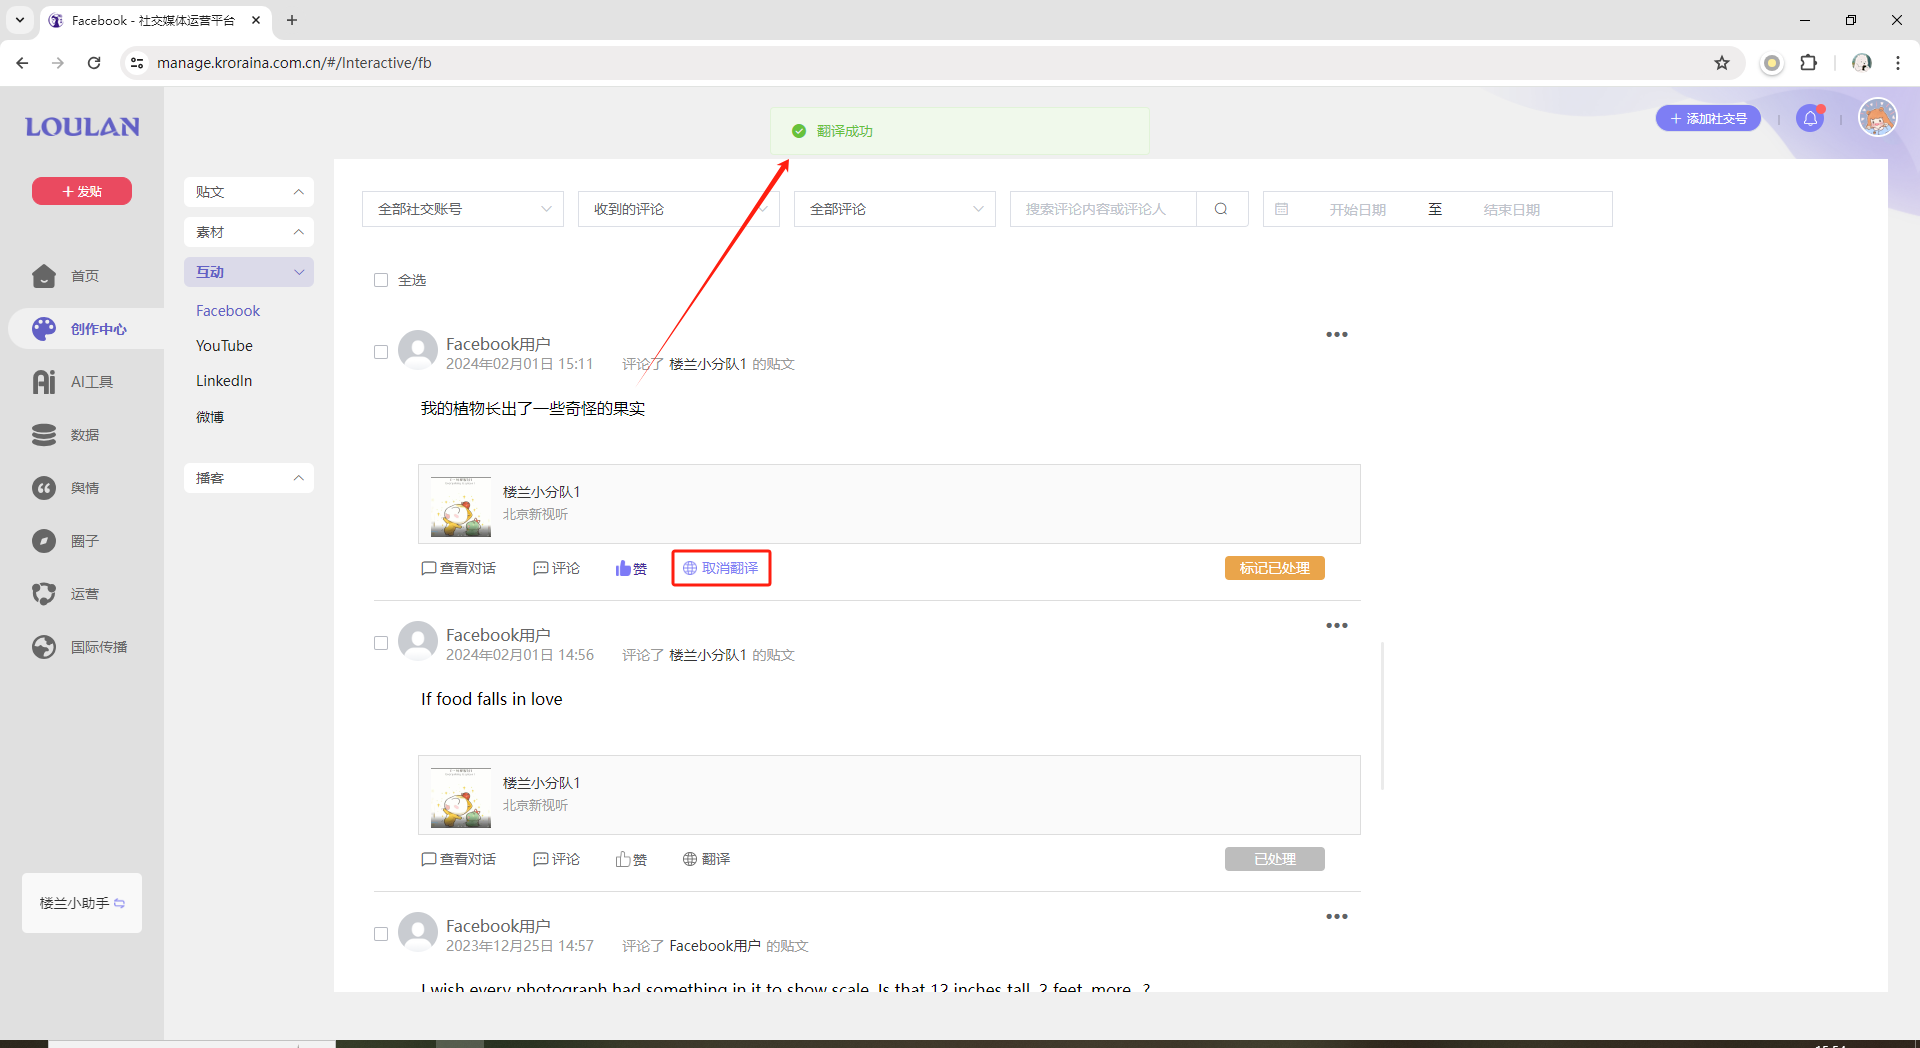
Task: Click the 开始日期 start date field
Action: click(x=1357, y=209)
